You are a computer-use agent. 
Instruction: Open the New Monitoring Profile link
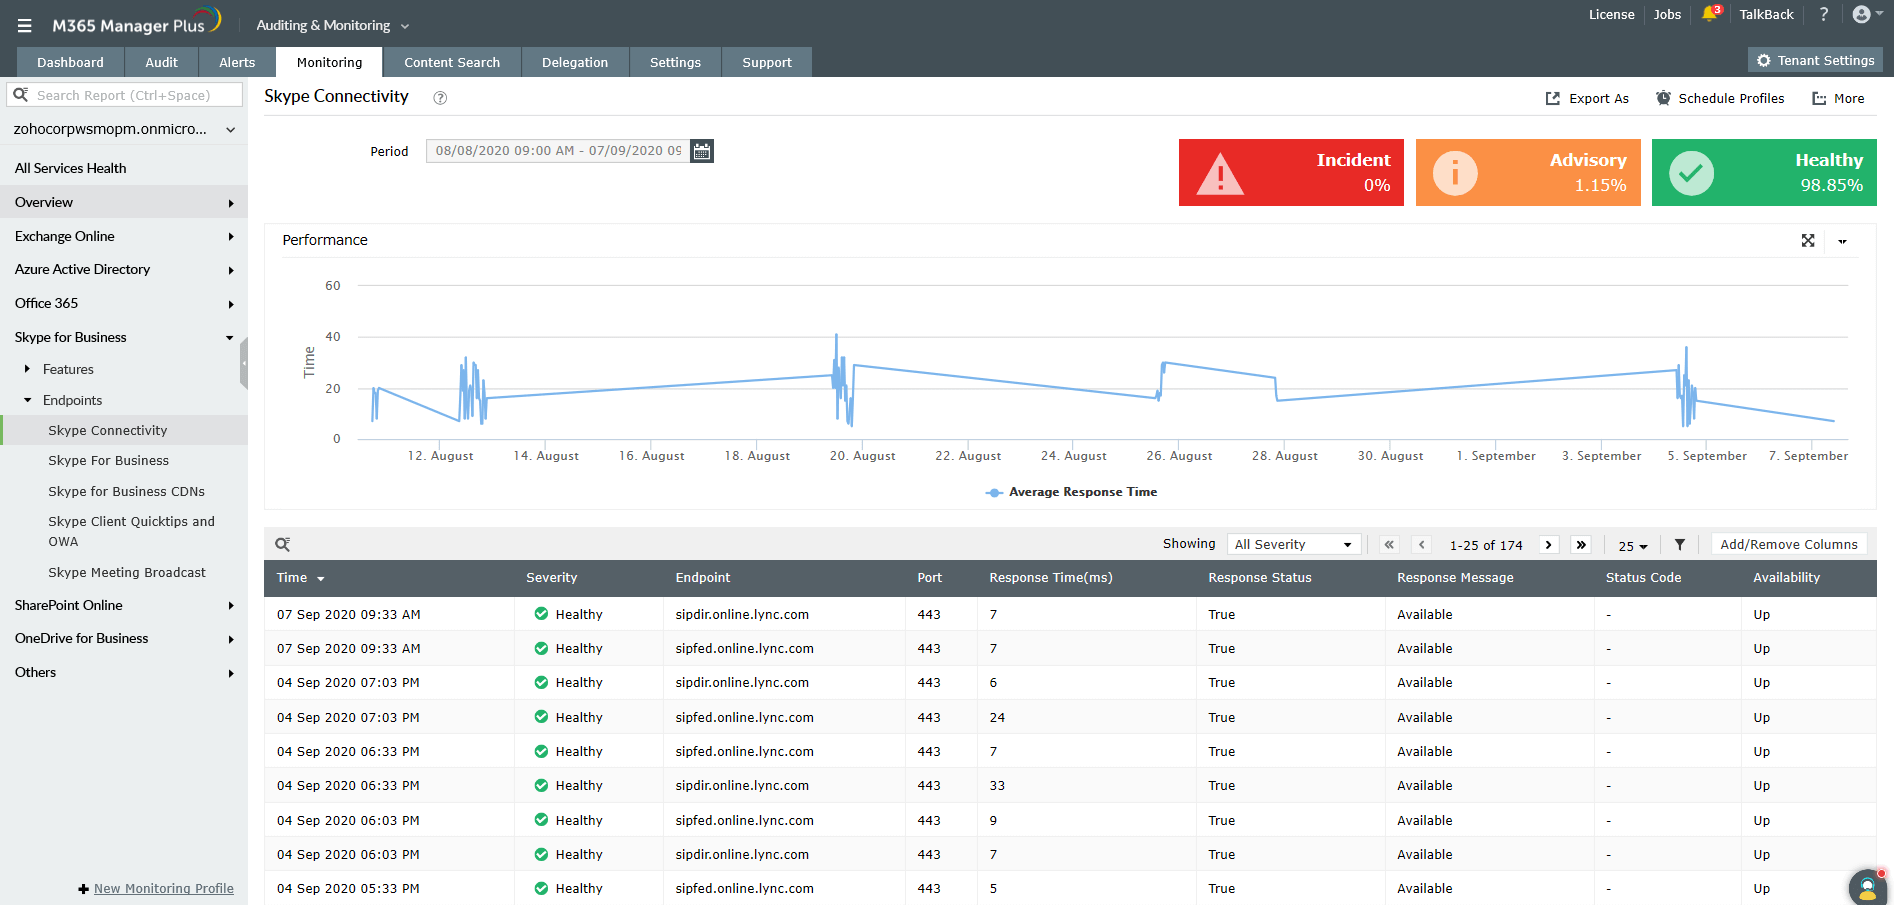[164, 888]
